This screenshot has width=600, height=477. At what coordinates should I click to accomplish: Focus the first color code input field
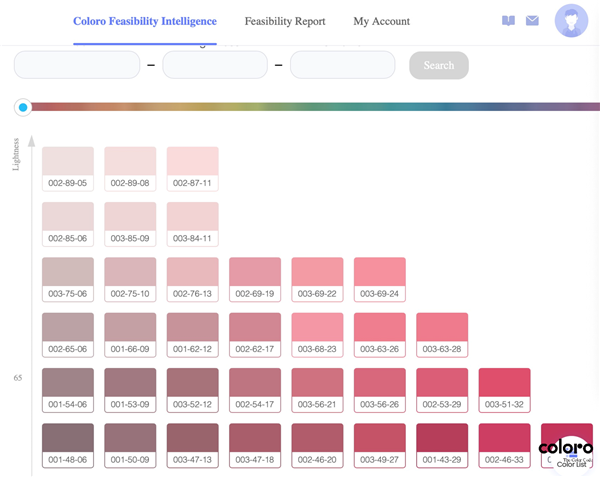(77, 65)
